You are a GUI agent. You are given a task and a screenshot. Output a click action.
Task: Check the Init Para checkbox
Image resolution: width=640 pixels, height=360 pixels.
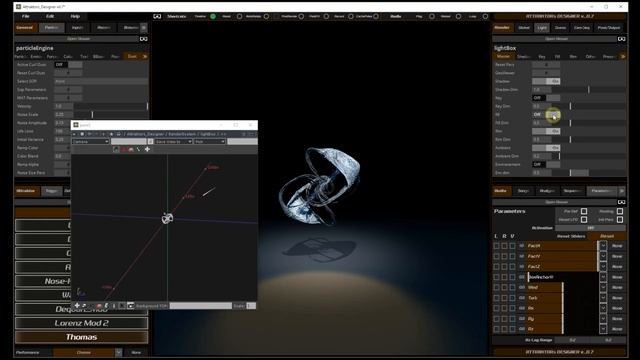pos(620,220)
